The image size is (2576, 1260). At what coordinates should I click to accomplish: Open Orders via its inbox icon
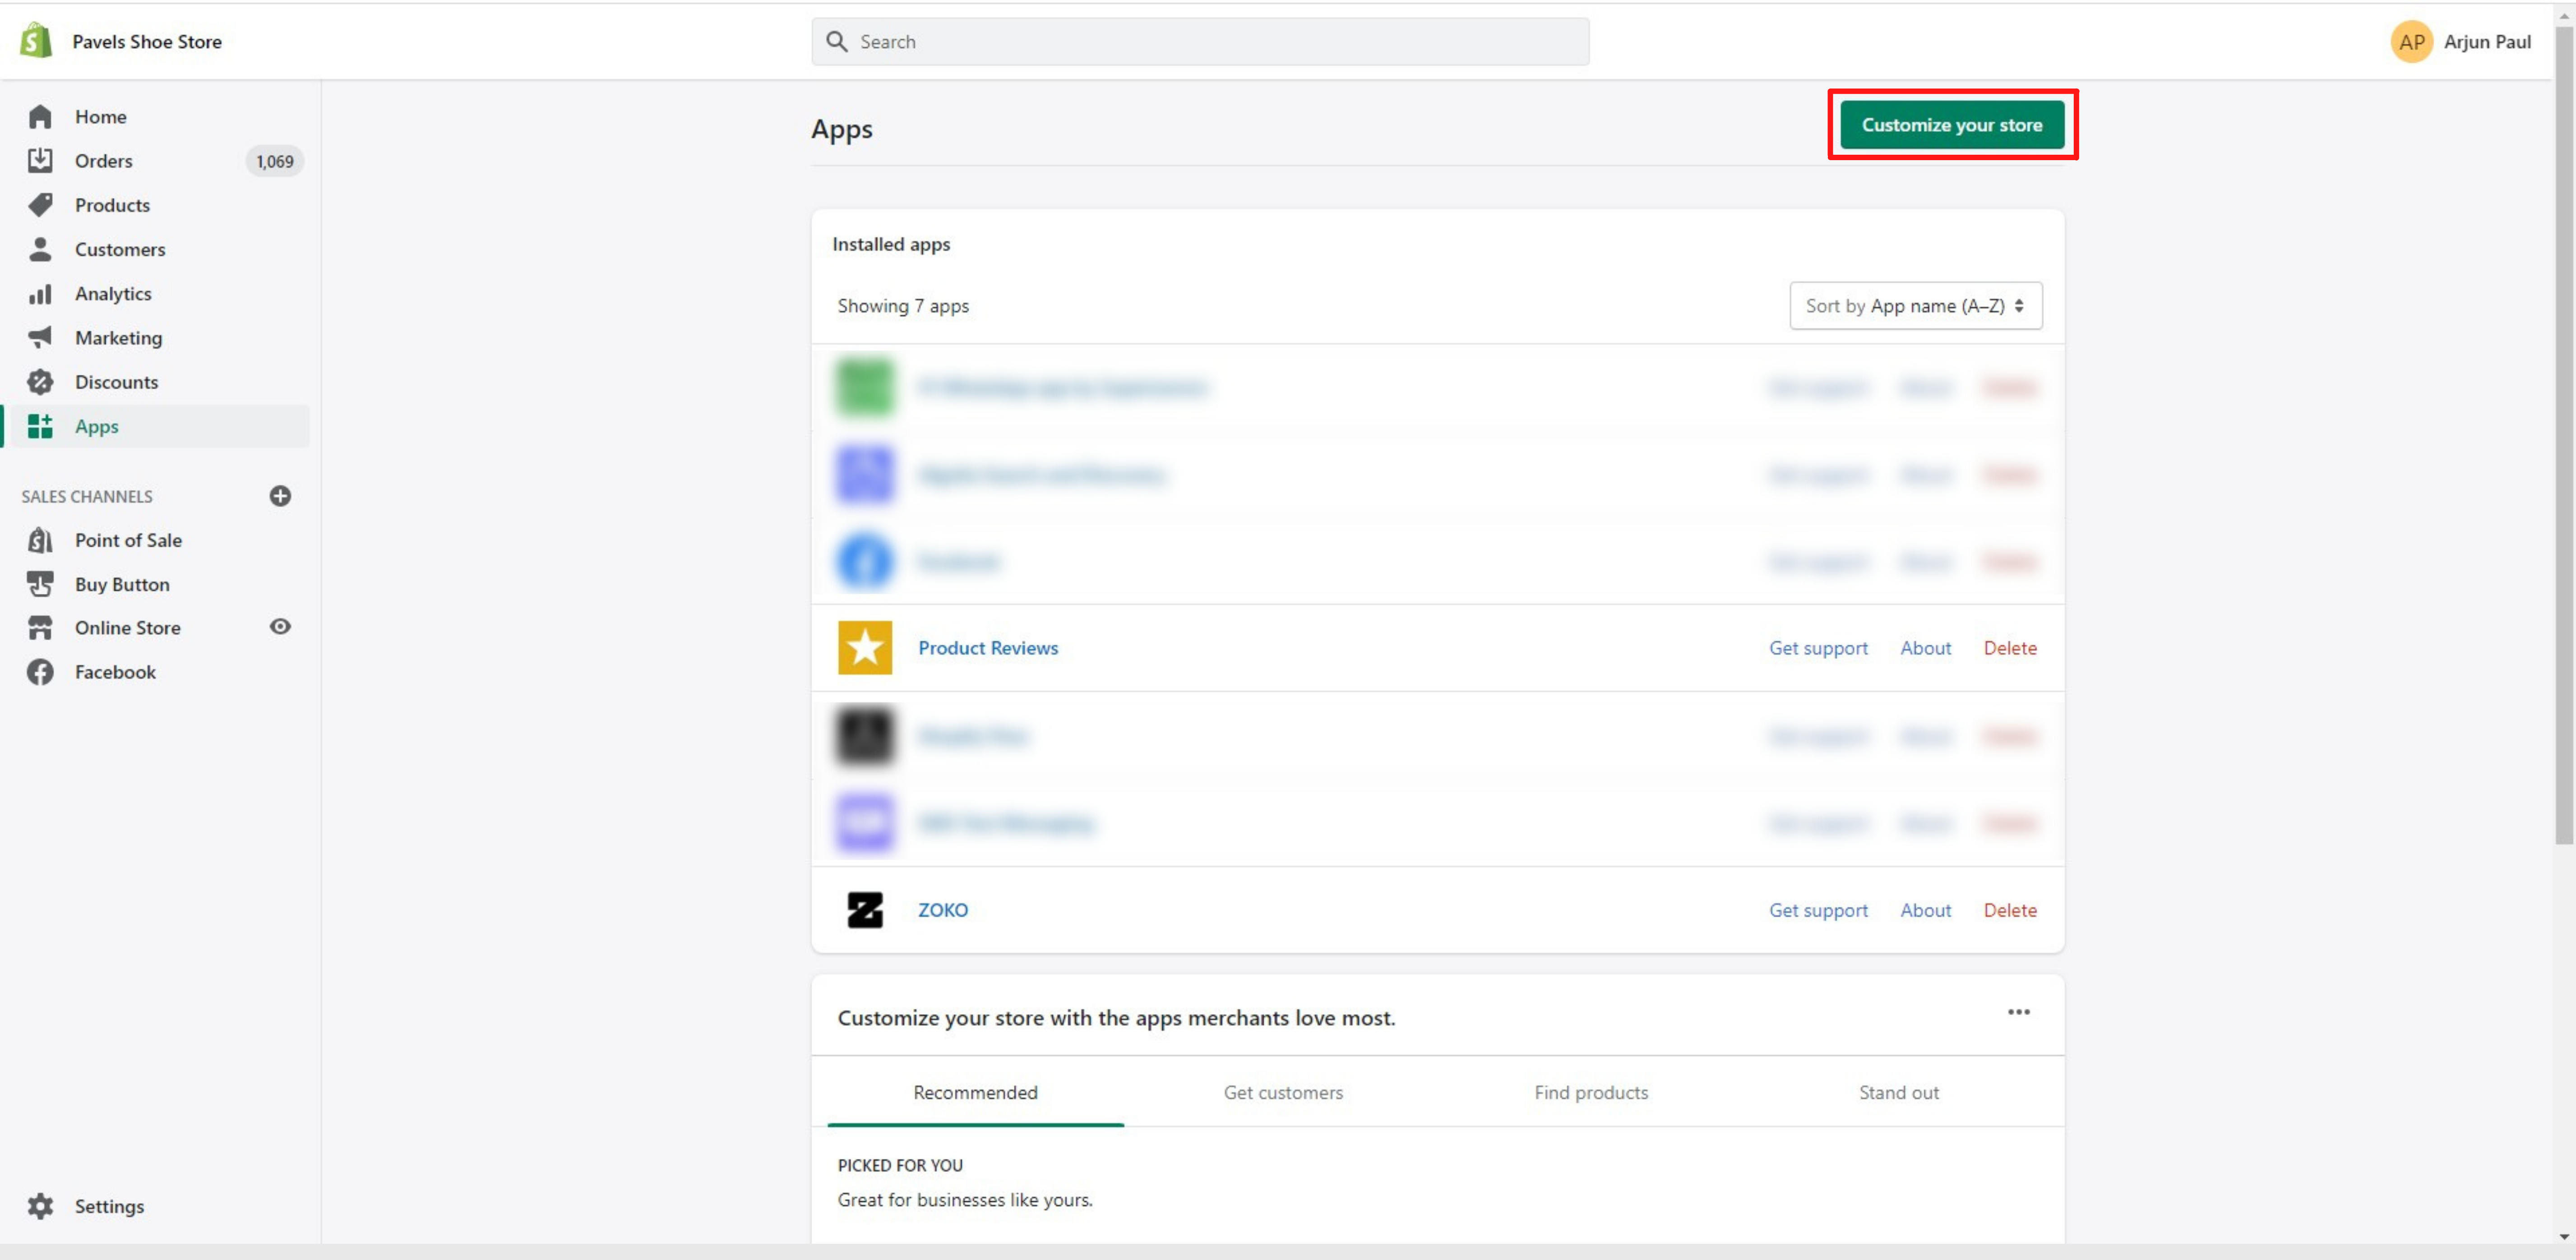pyautogui.click(x=40, y=160)
